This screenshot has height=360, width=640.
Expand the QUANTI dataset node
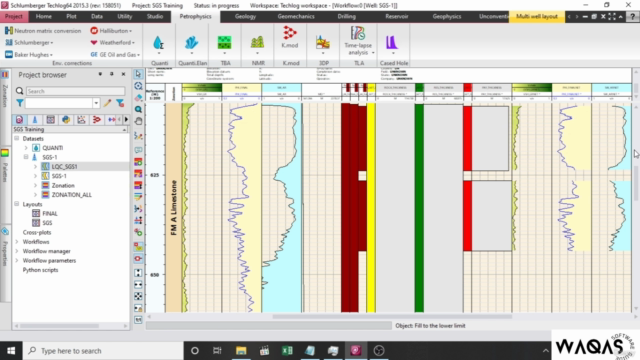pos(26,148)
